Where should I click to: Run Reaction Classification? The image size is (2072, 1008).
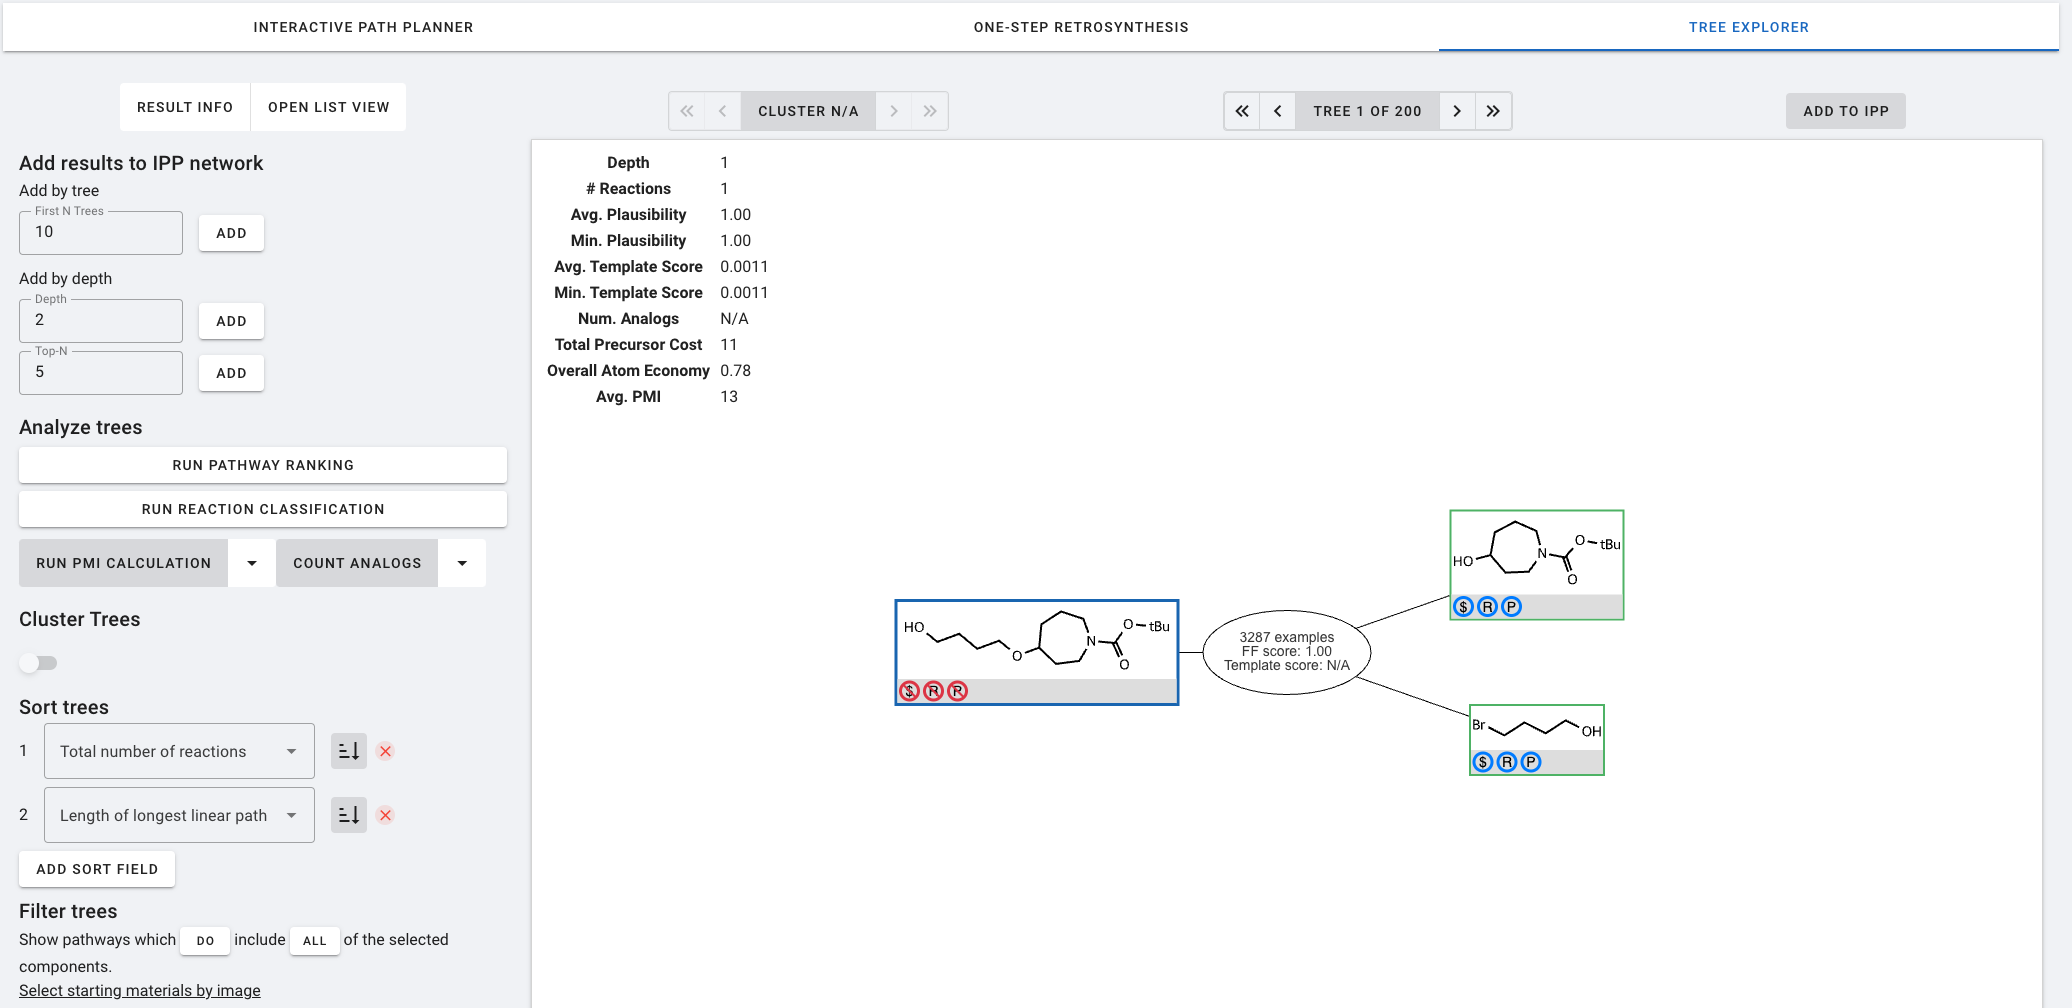pyautogui.click(x=263, y=509)
